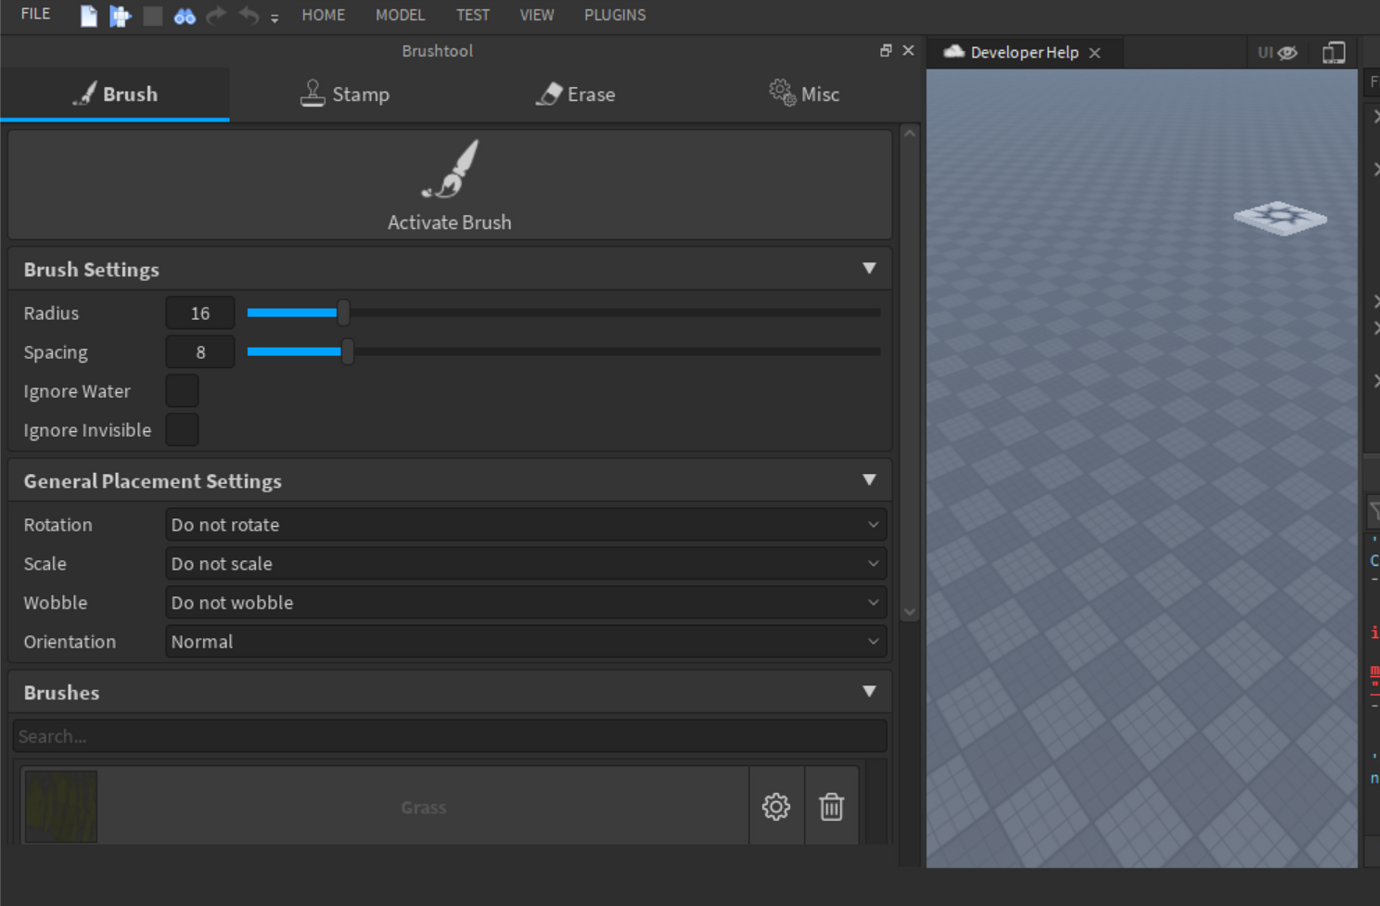This screenshot has height=906, width=1380.
Task: Open the Rotation dropdown
Action: [525, 524]
